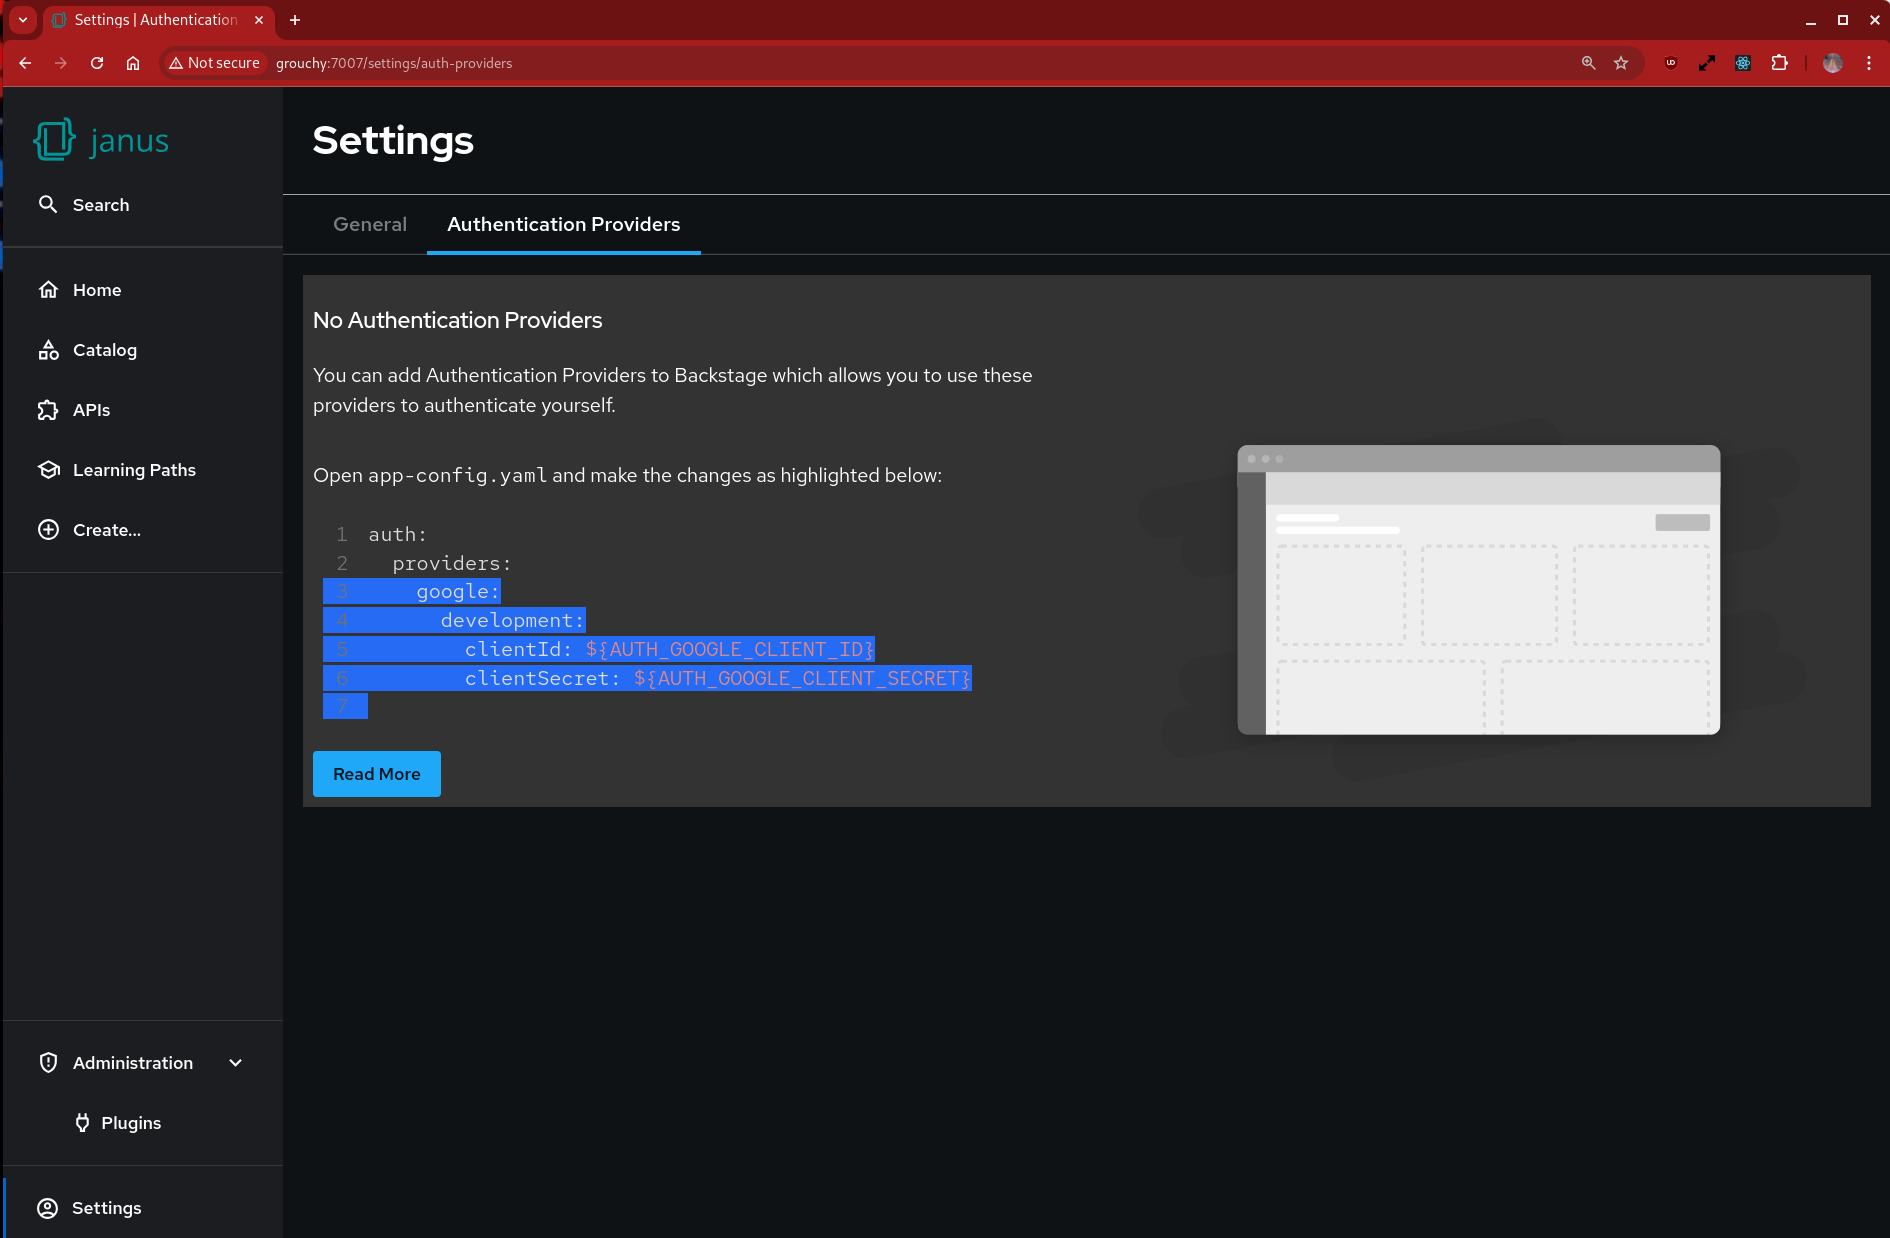Click the Search label in sidebar
1890x1238 pixels.
pos(101,205)
